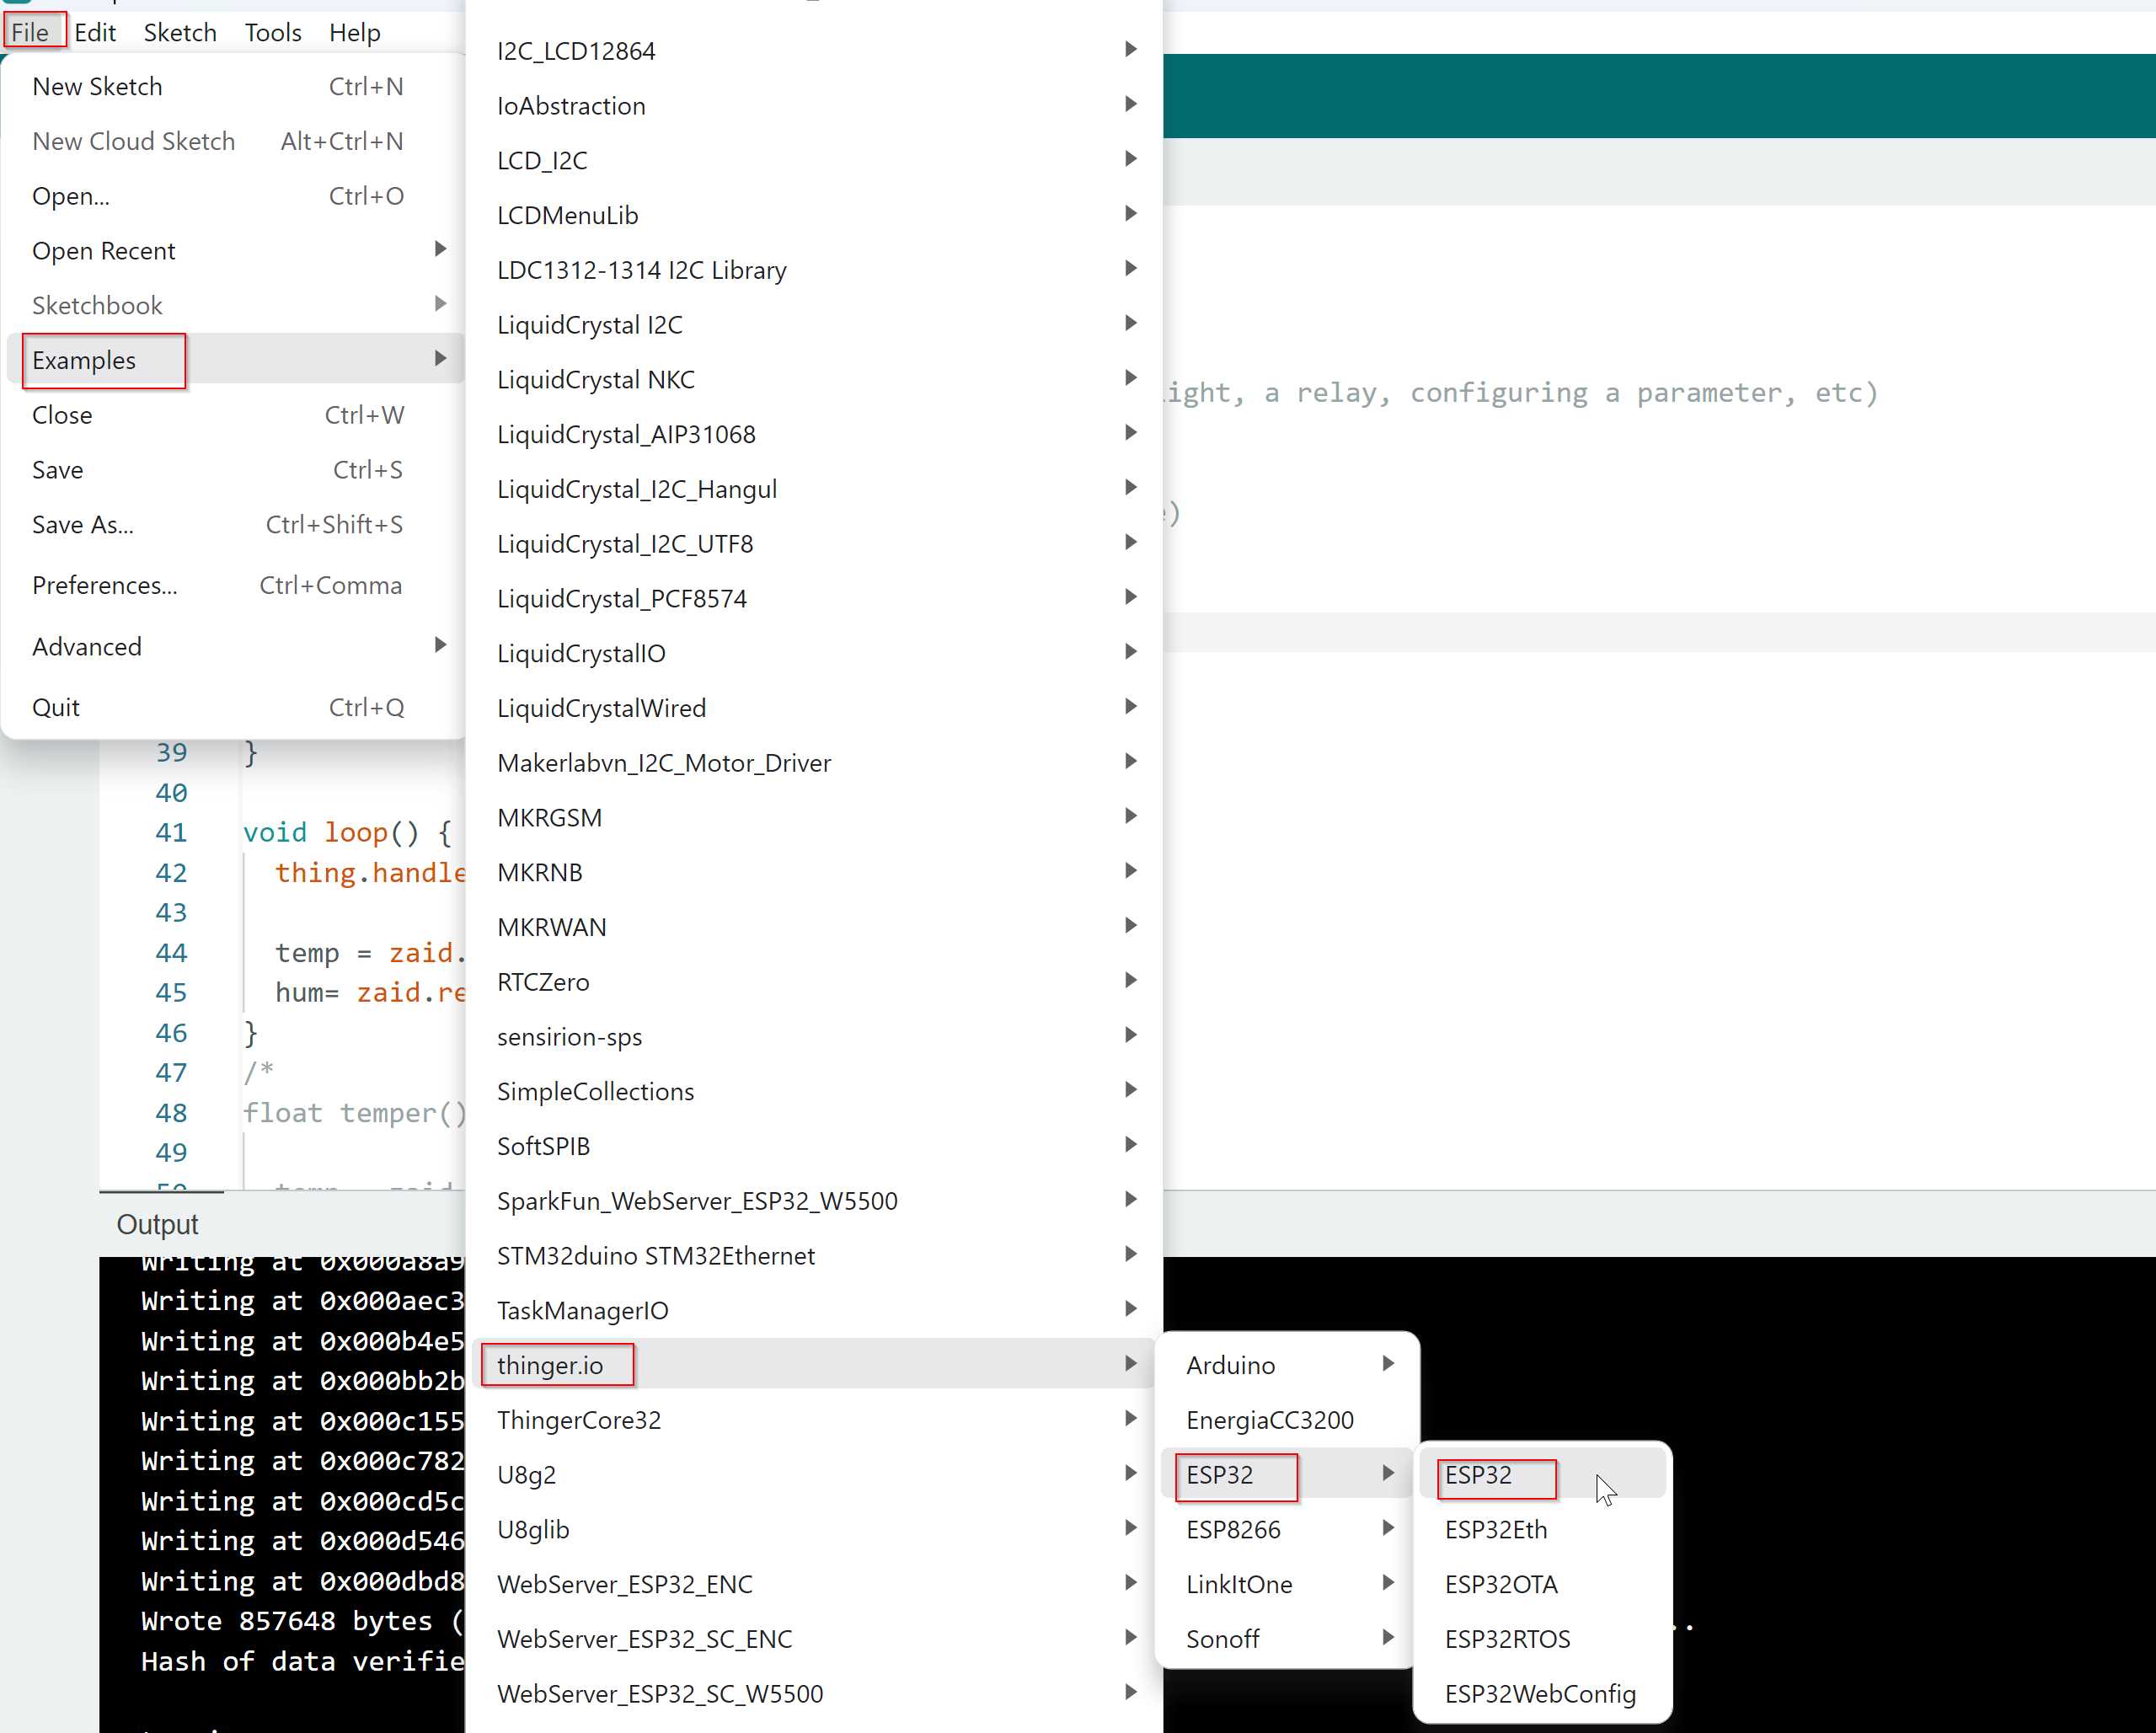Open MKRWAN examples submenu
Image resolution: width=2156 pixels, height=1733 pixels.
[x=814, y=927]
